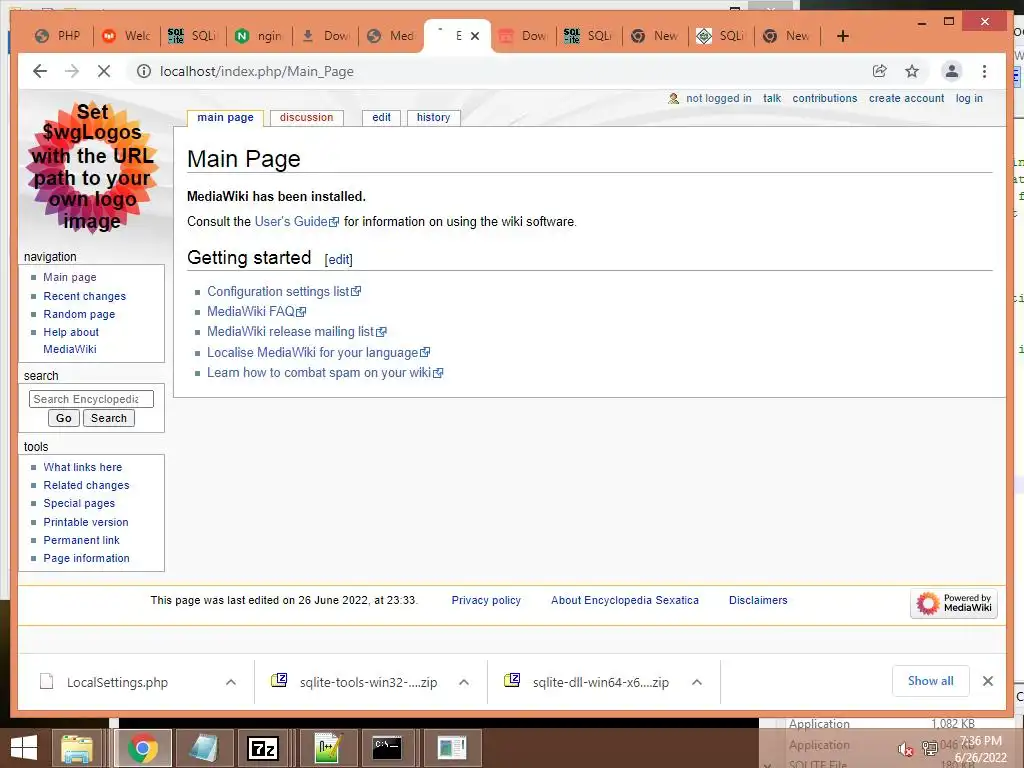The image size is (1024, 768).
Task: Open the Chrome three-dot menu
Action: tap(984, 71)
